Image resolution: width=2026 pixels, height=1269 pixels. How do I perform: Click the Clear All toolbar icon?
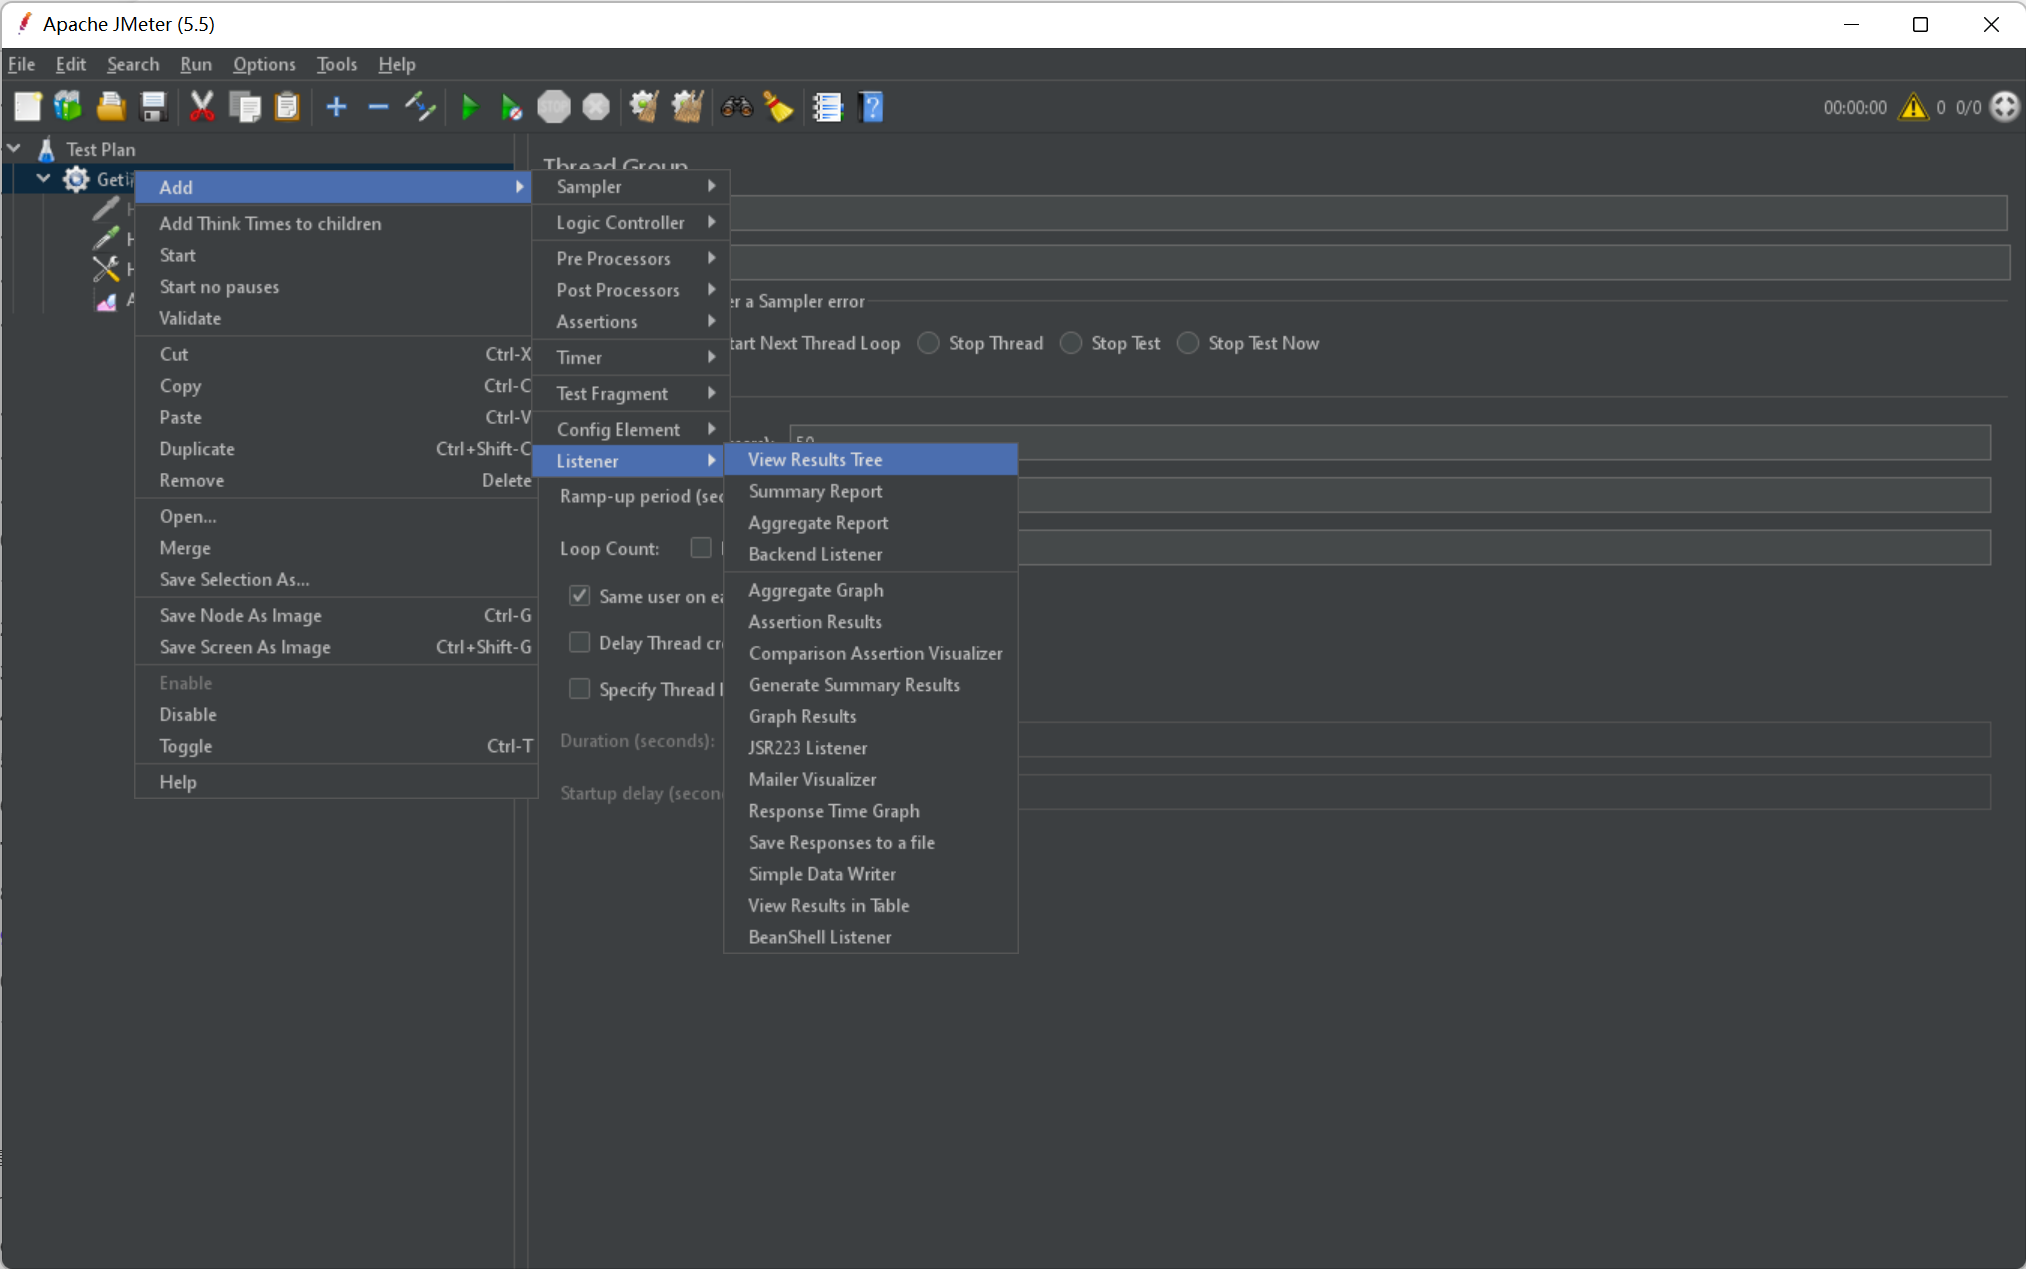[687, 107]
